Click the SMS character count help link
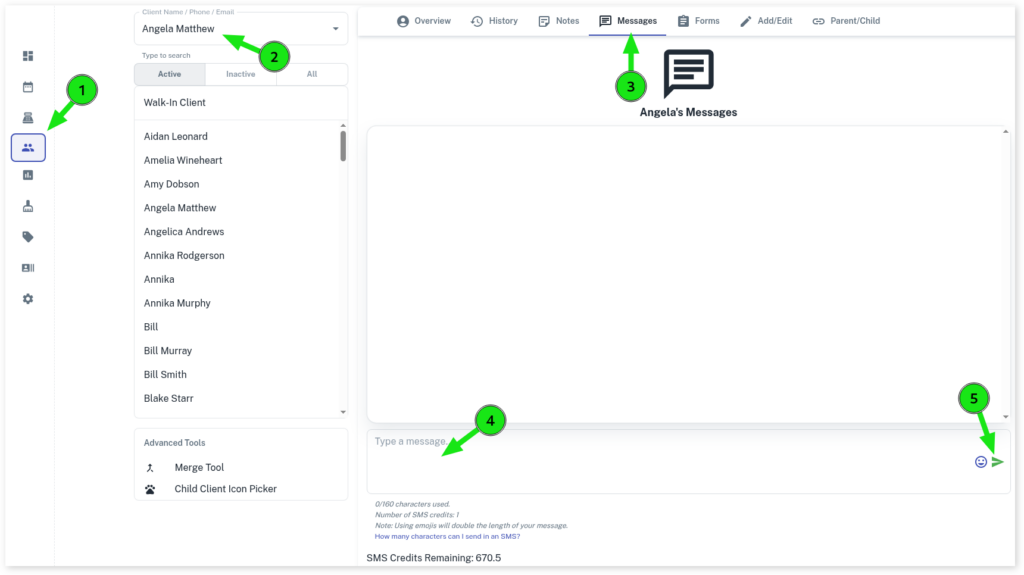Screen dimensions: 1024x575 tap(447, 536)
